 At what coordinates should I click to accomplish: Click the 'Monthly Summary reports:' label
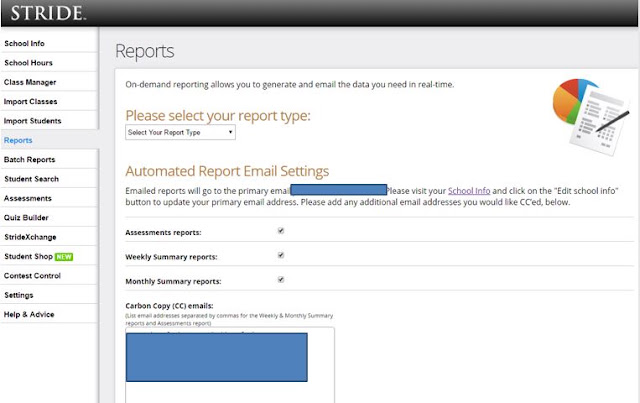tap(173, 281)
